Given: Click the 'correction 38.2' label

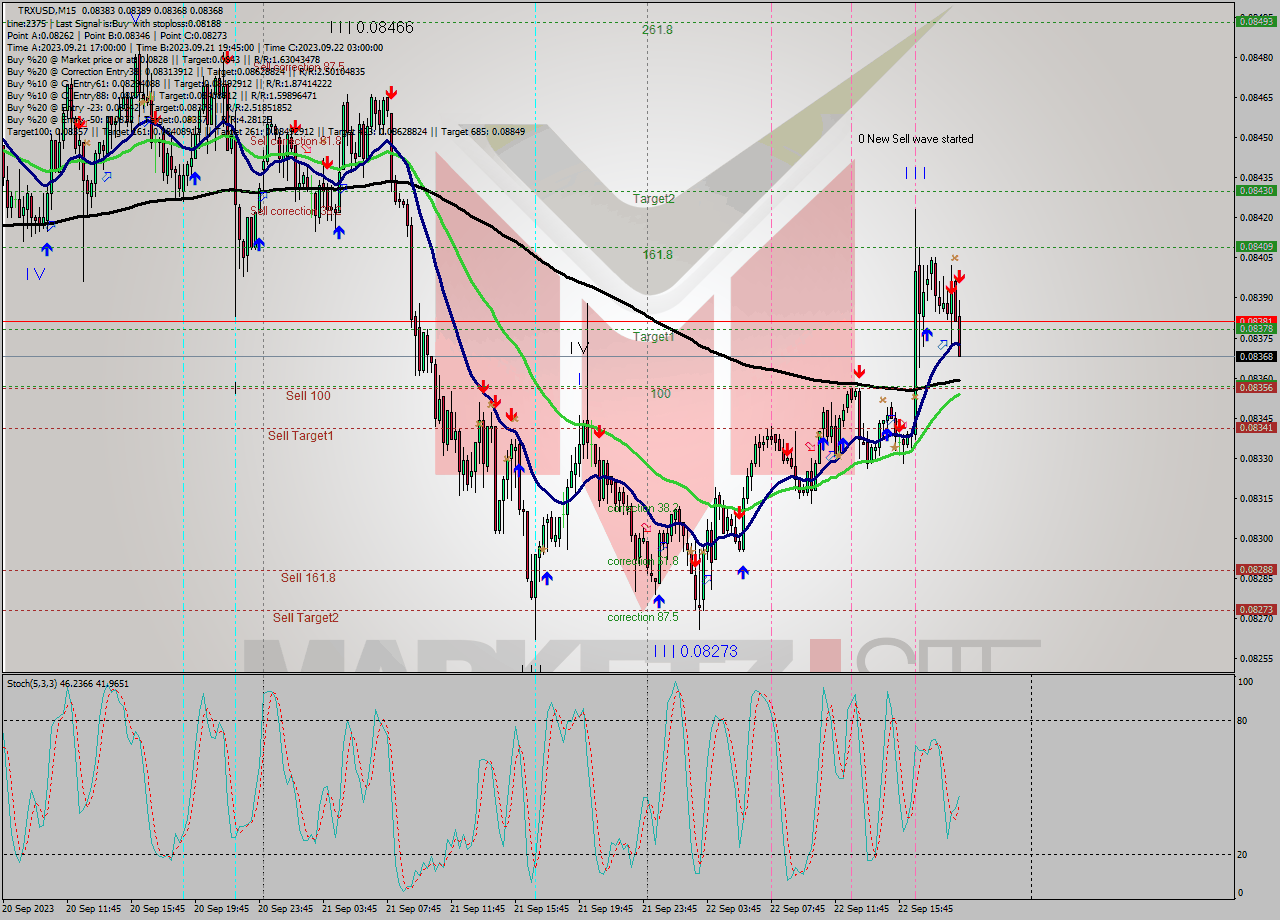Looking at the screenshot, I should 643,508.
